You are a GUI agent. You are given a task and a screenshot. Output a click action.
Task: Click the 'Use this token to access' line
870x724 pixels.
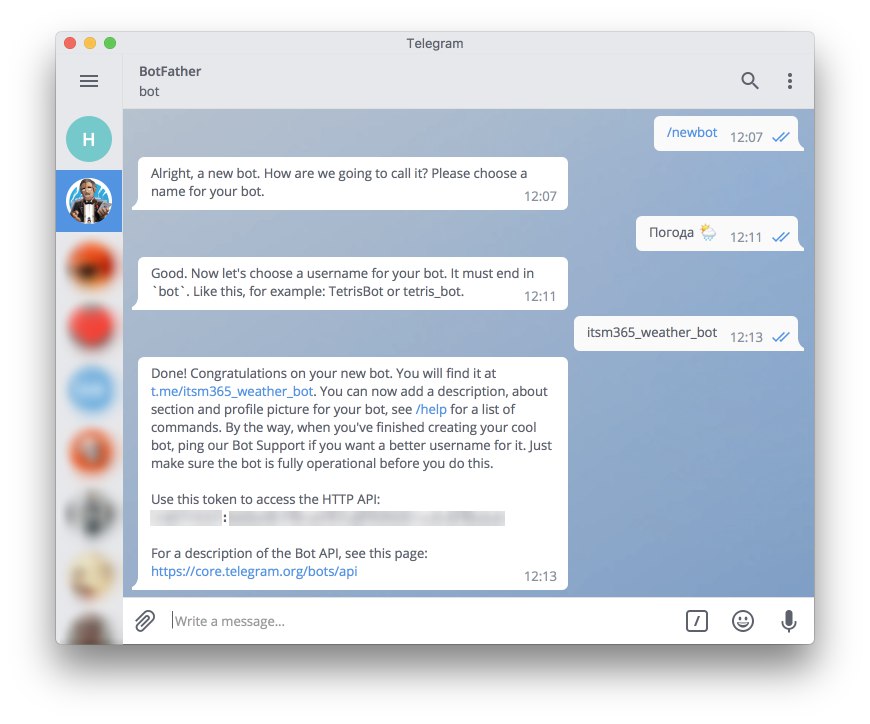pos(265,499)
